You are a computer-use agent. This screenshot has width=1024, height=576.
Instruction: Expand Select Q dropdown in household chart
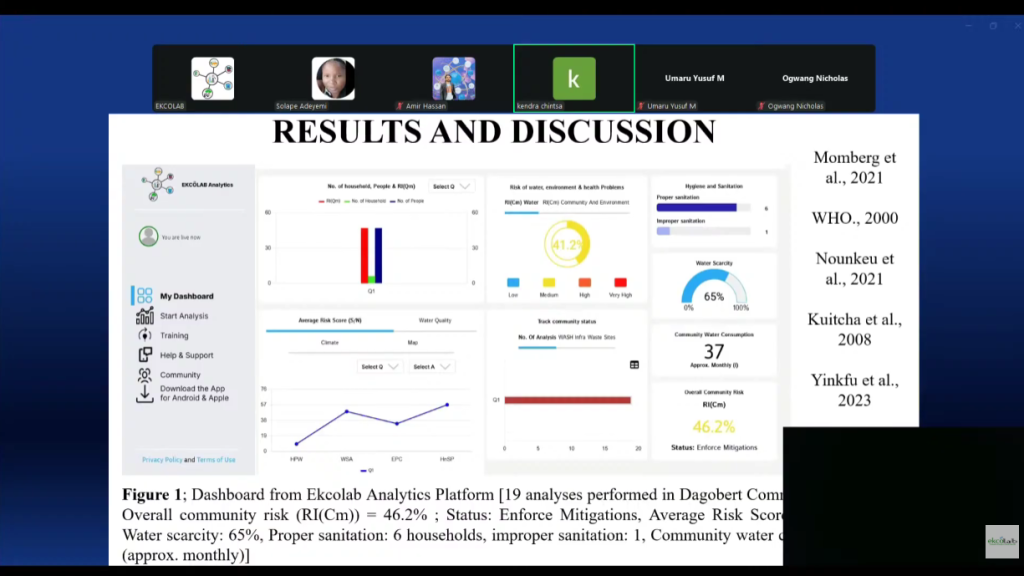450,186
